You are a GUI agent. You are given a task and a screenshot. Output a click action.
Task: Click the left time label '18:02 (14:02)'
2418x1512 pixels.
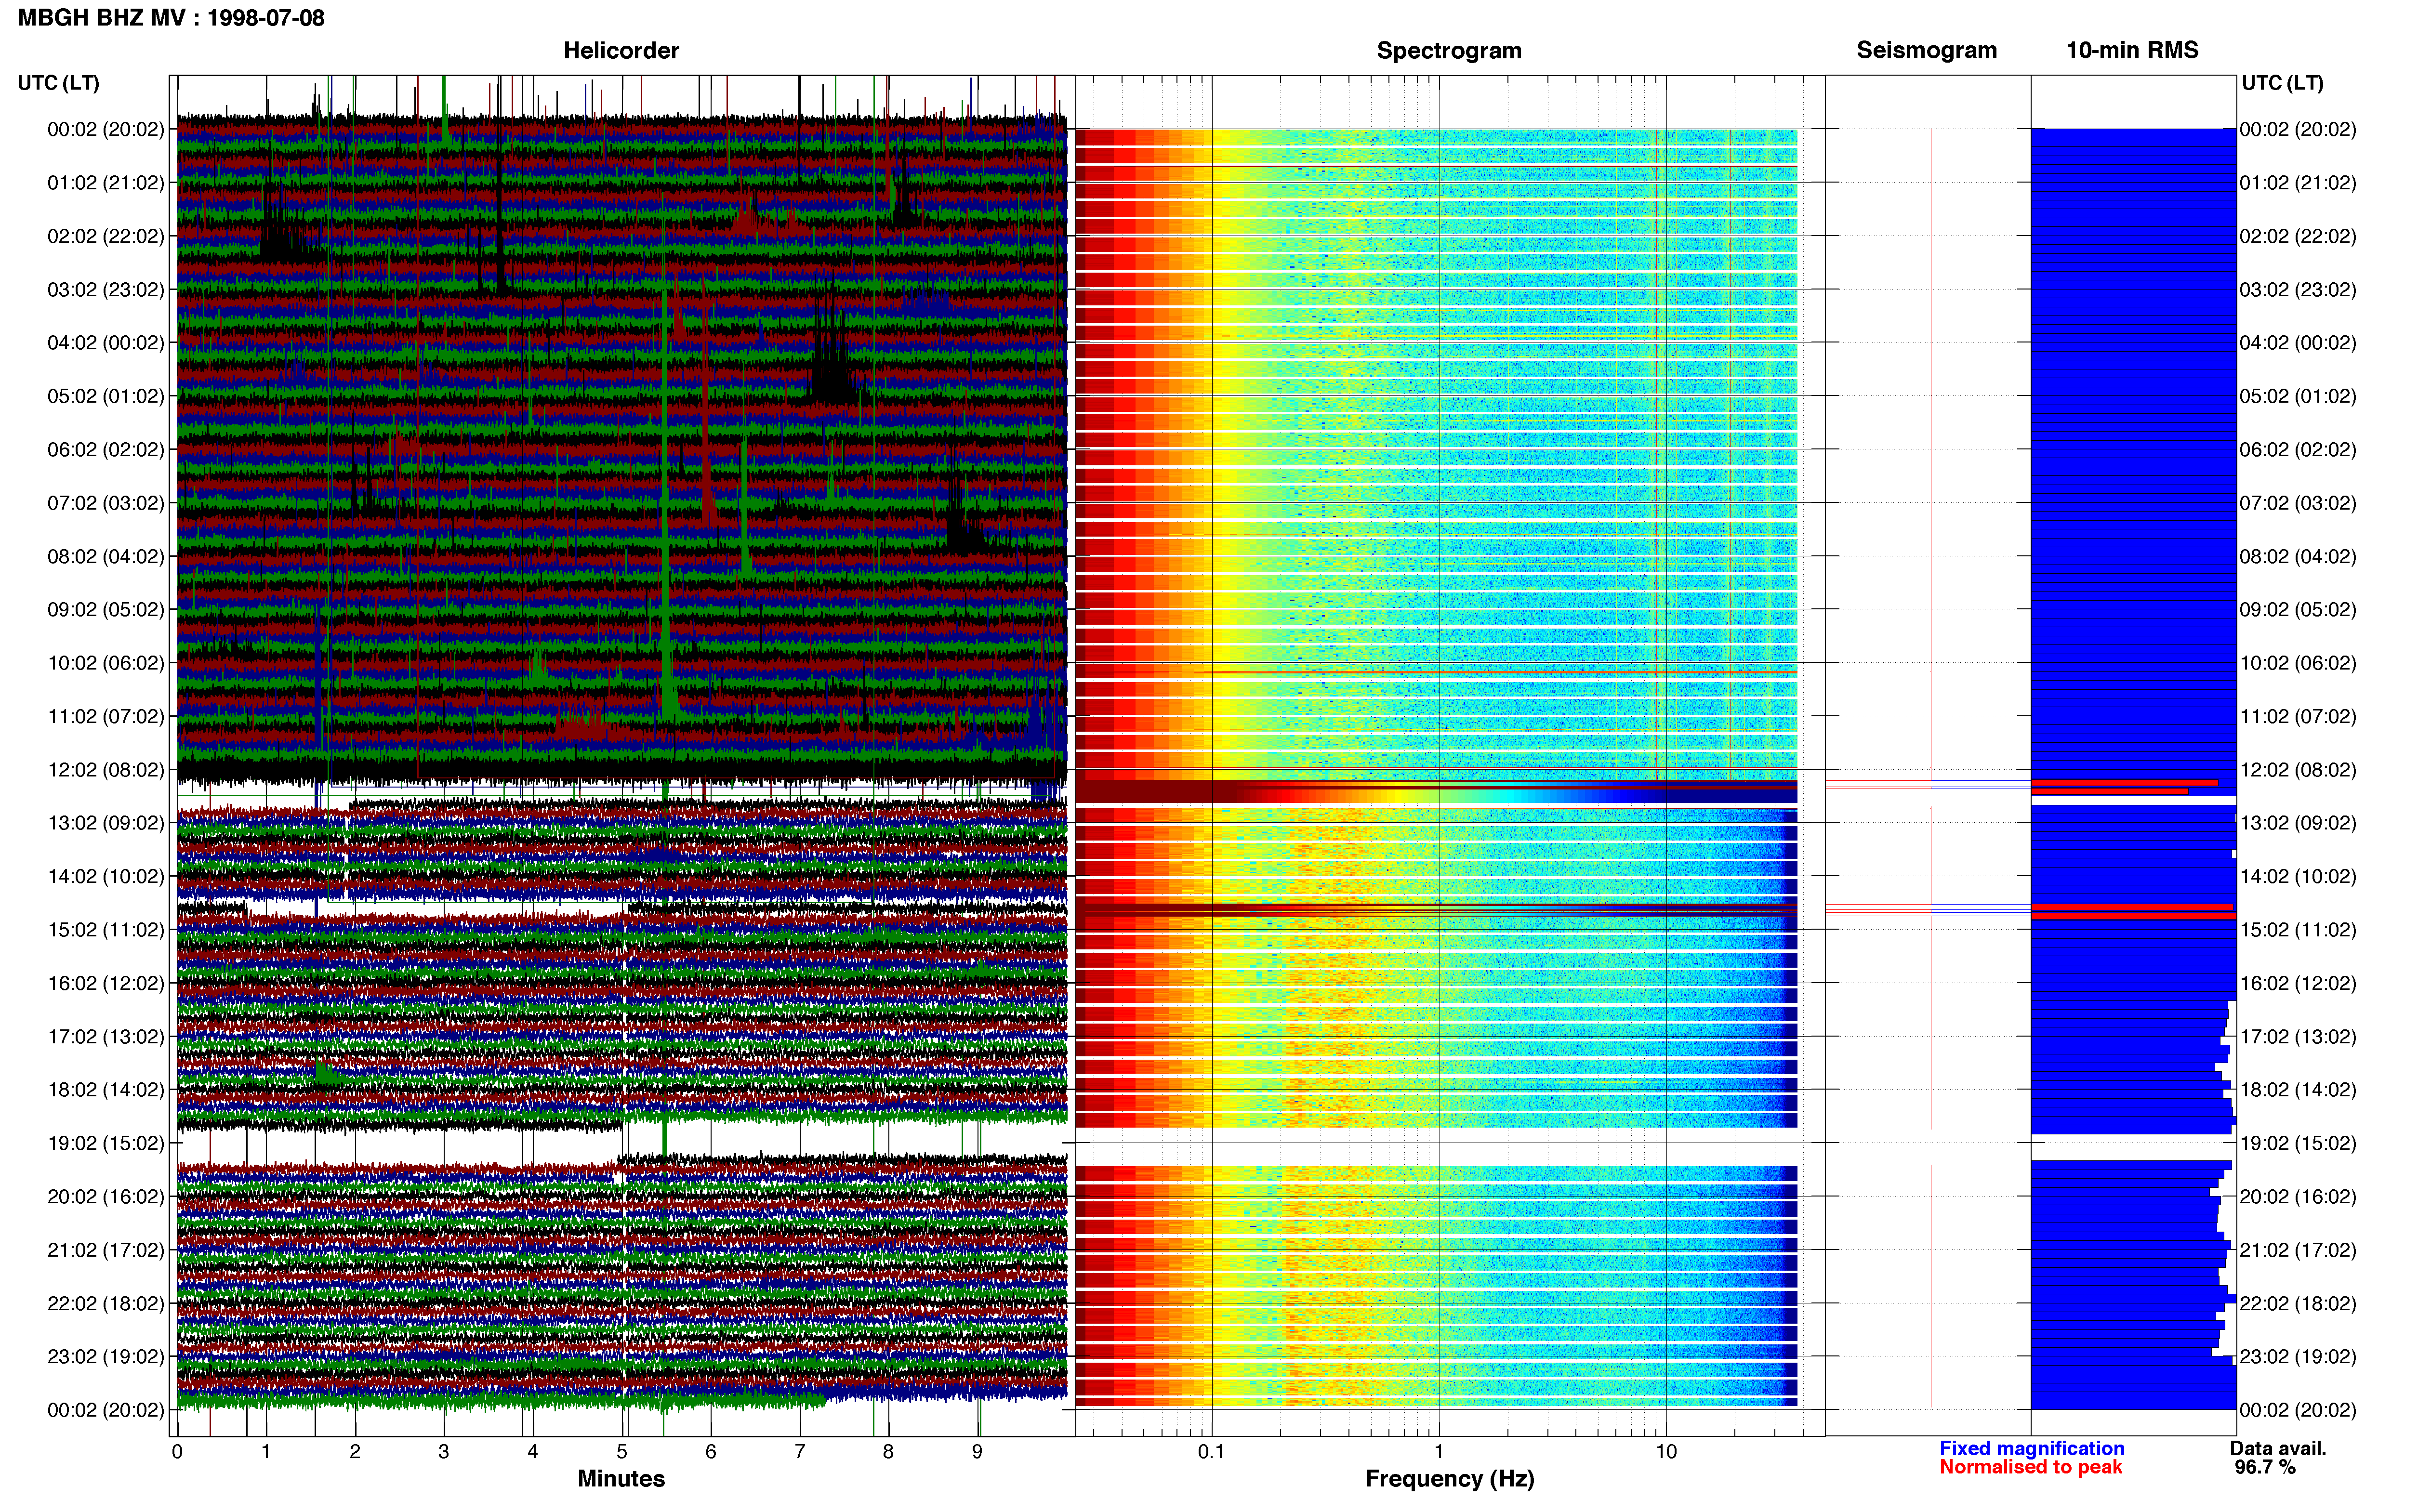[x=106, y=1089]
